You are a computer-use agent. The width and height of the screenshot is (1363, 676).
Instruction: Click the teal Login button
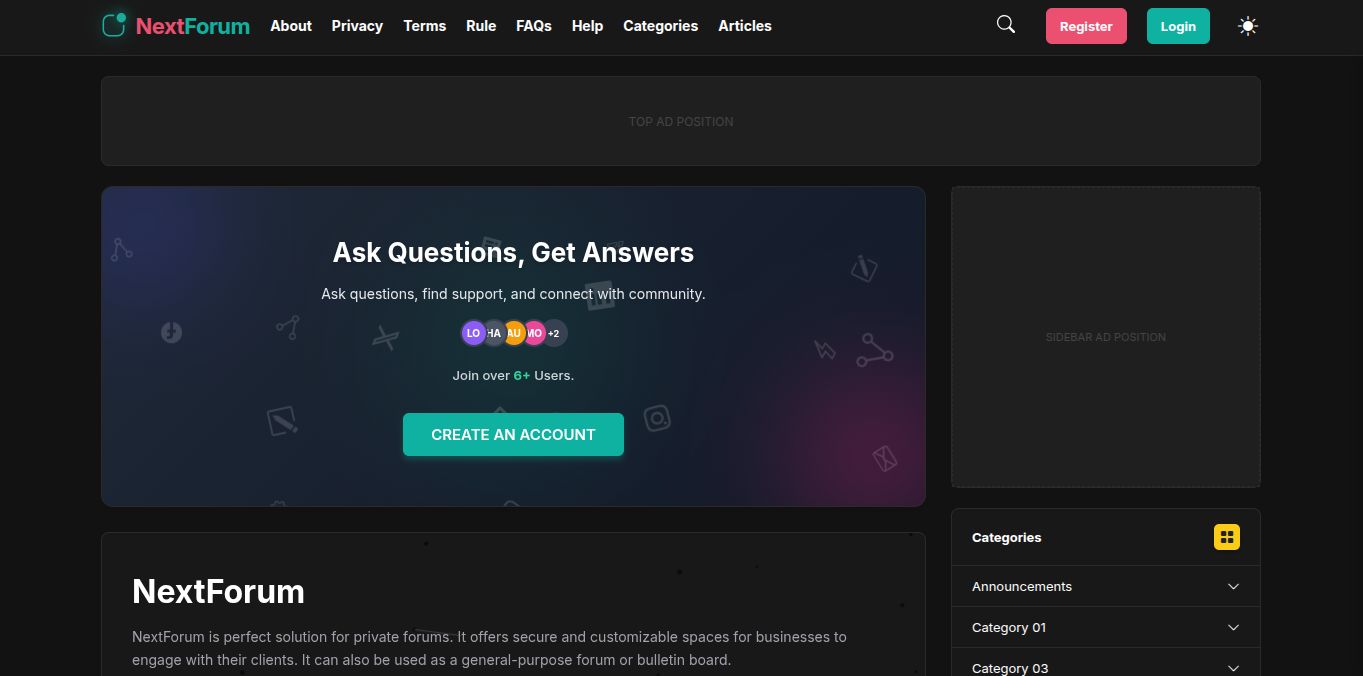tap(1178, 26)
